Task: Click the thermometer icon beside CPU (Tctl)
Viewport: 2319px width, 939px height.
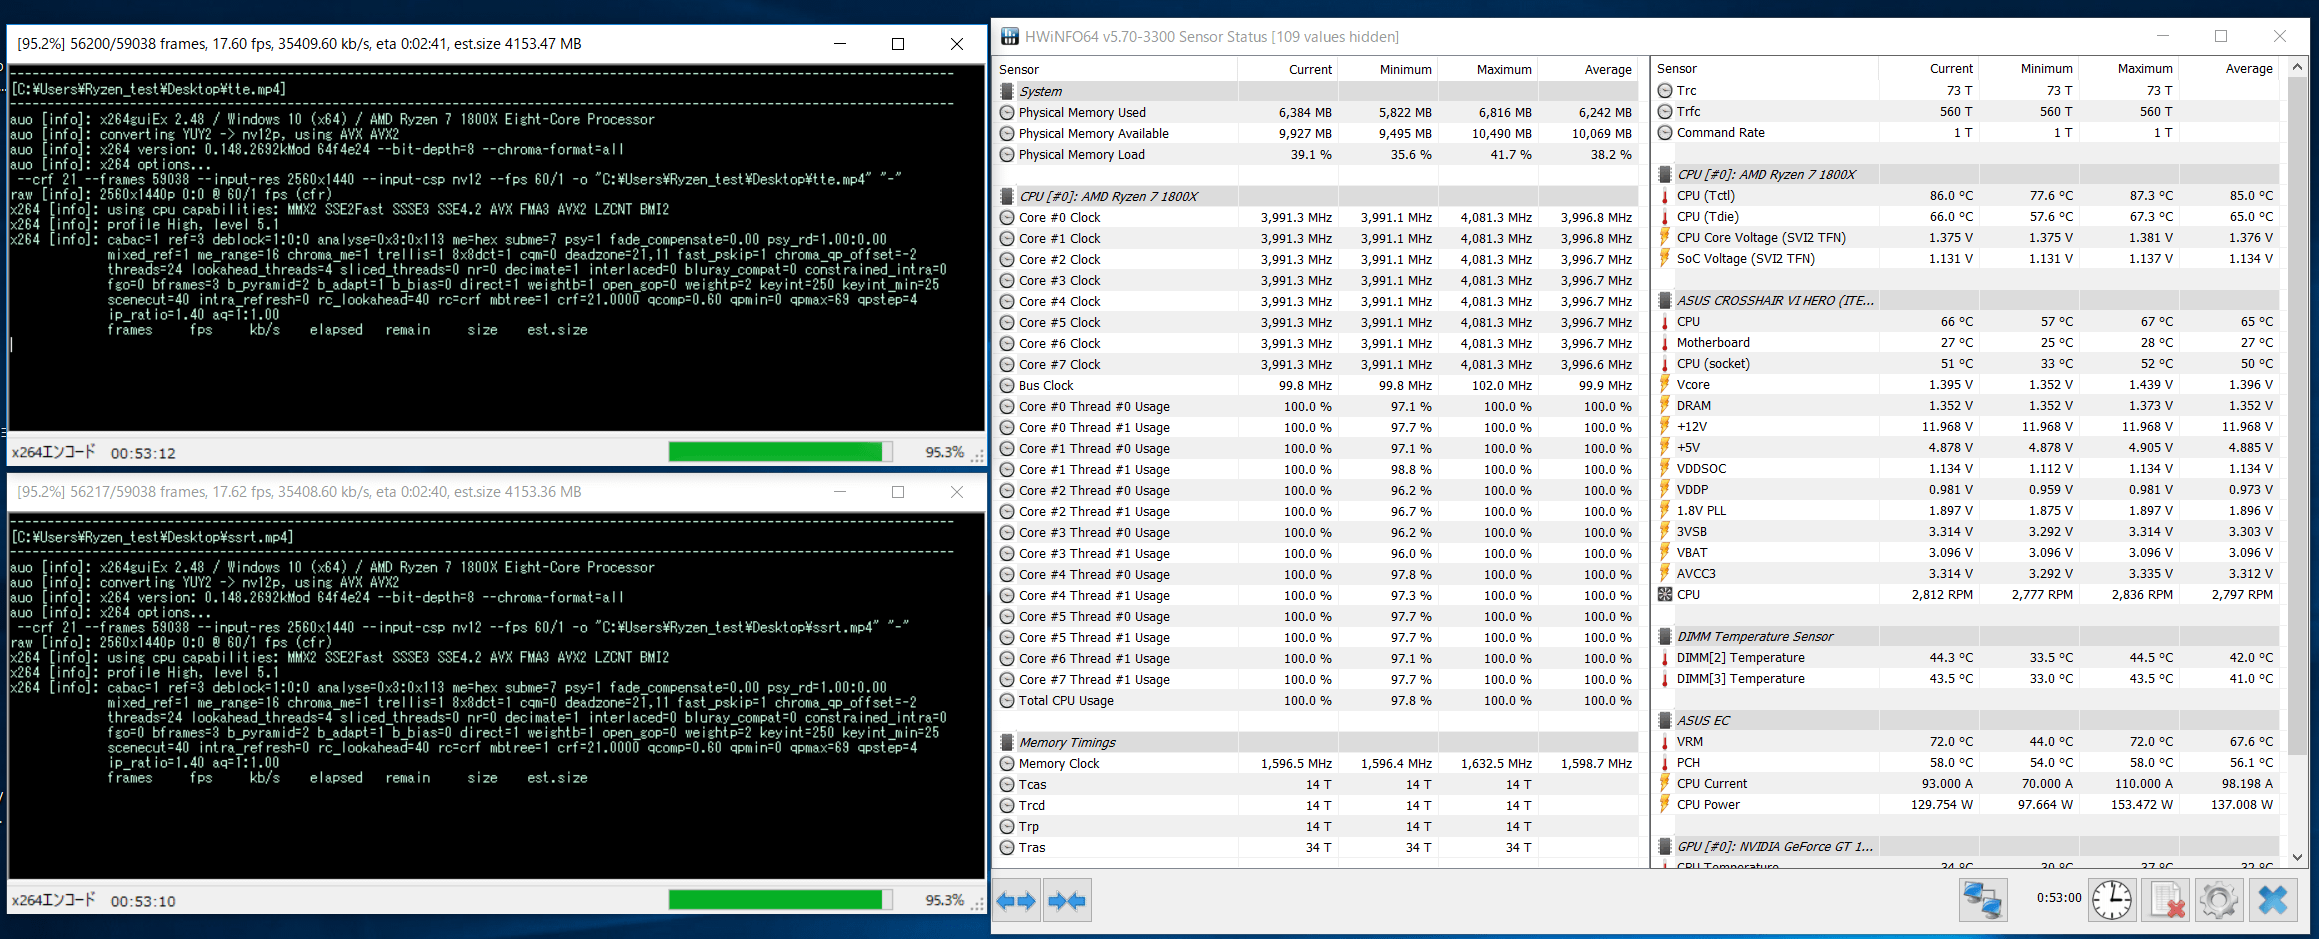Action: click(x=1665, y=195)
